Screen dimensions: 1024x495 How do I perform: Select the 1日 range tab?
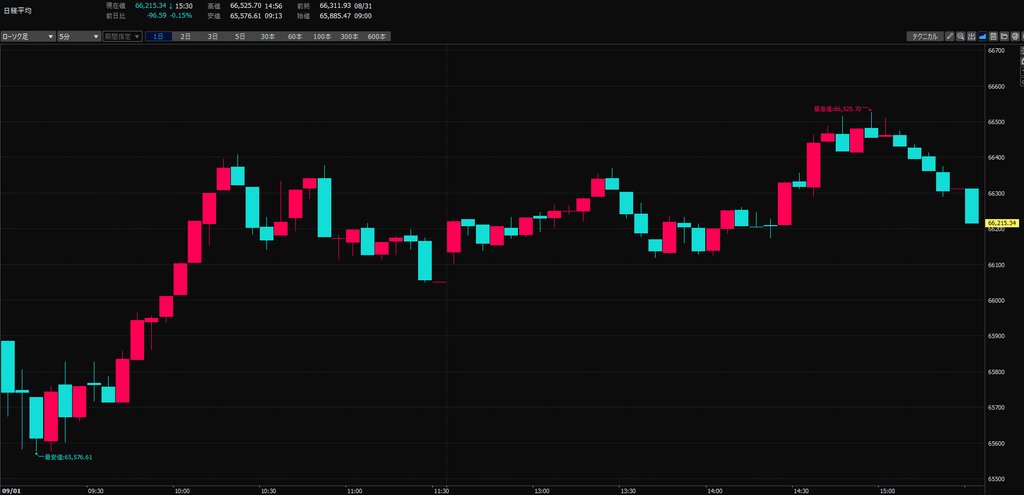159,37
